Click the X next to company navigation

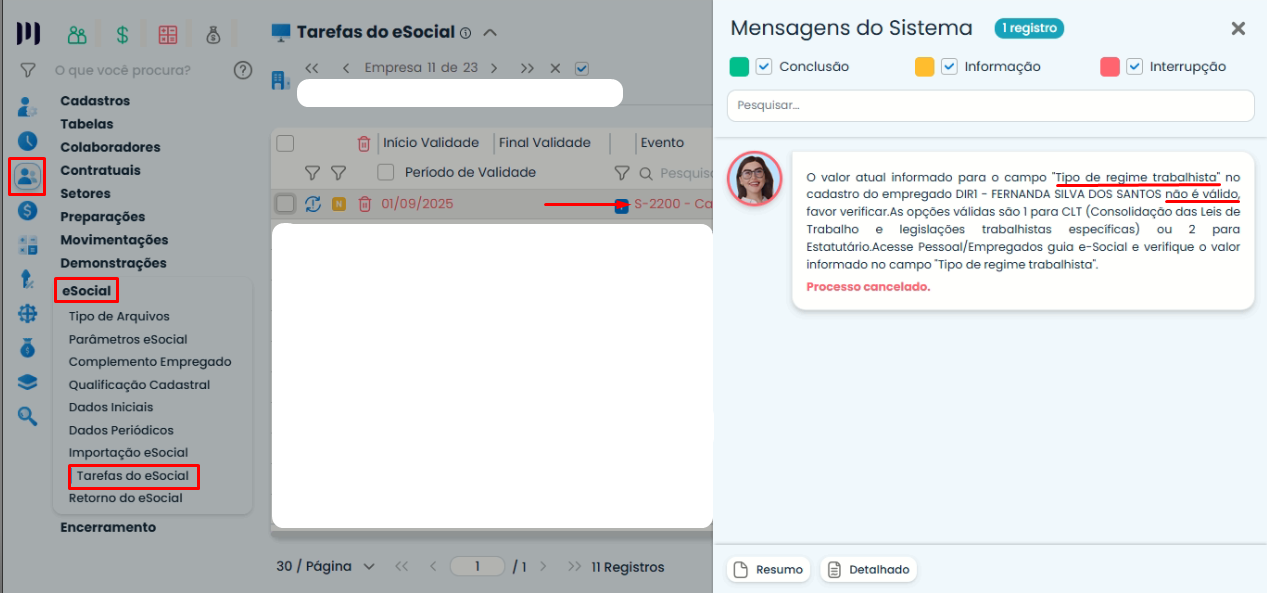(555, 68)
